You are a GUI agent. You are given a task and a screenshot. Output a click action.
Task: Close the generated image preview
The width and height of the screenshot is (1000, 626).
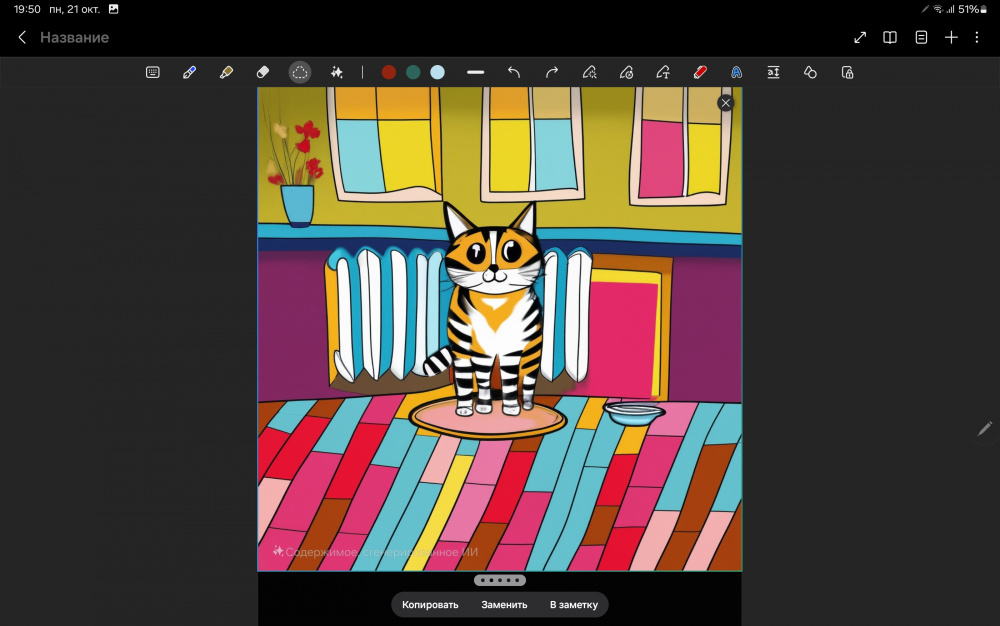726,103
